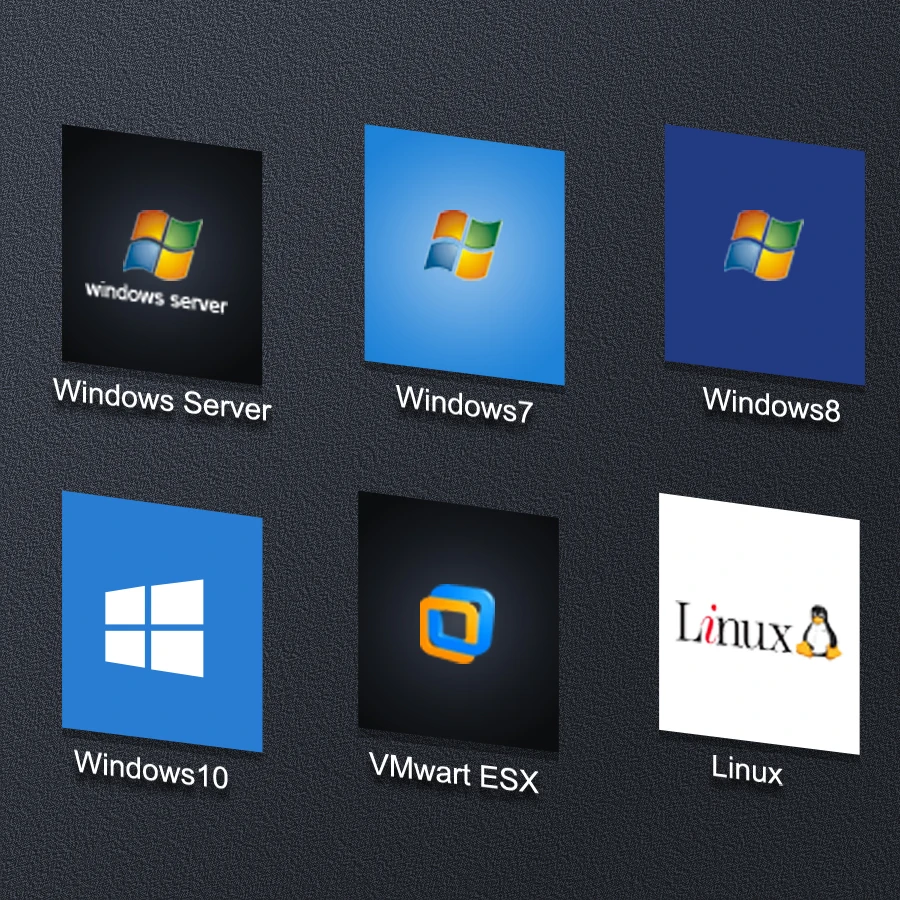
Task: Click the 'Windows Server' caption text
Action: (x=162, y=400)
